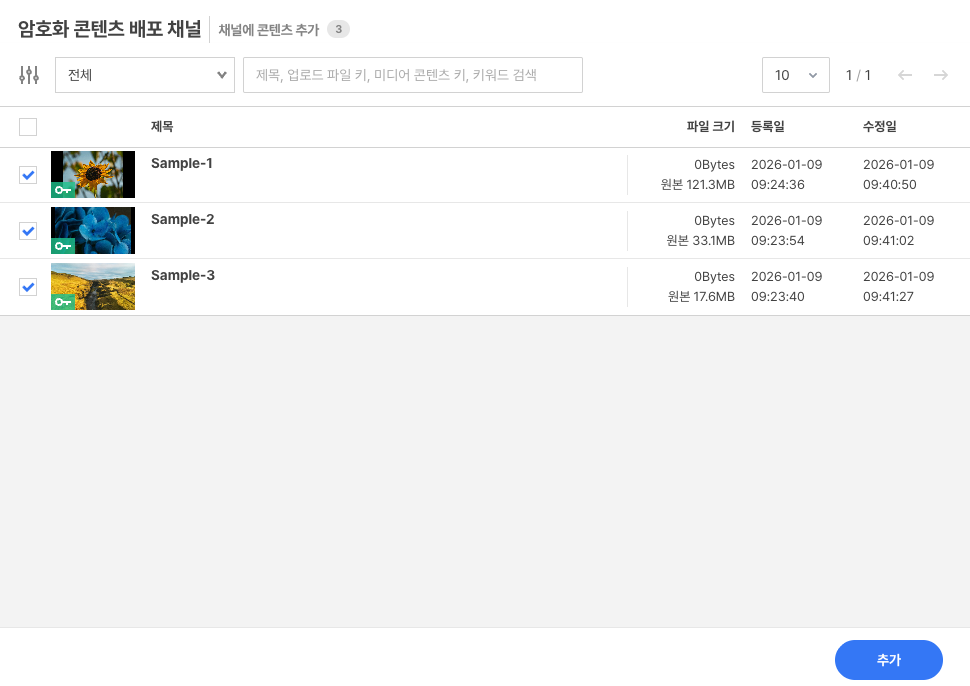Click the sliders icon near the filter dropdown

pos(29,74)
